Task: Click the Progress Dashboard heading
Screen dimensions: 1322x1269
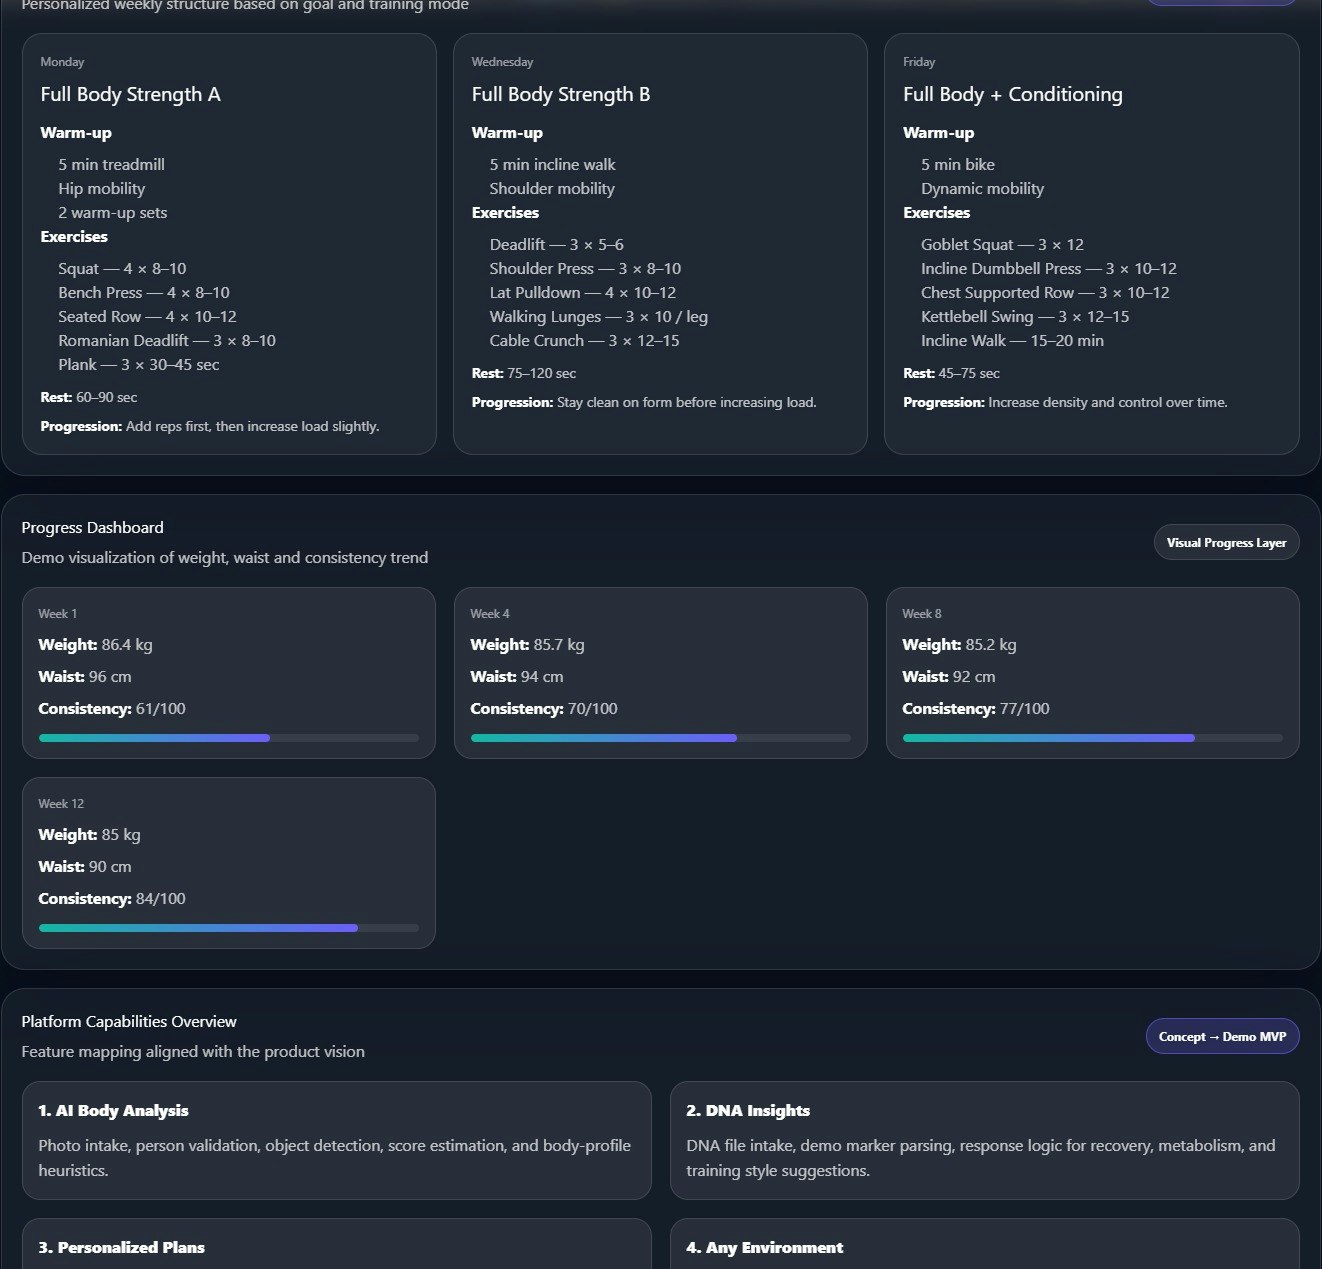Action: [x=92, y=527]
